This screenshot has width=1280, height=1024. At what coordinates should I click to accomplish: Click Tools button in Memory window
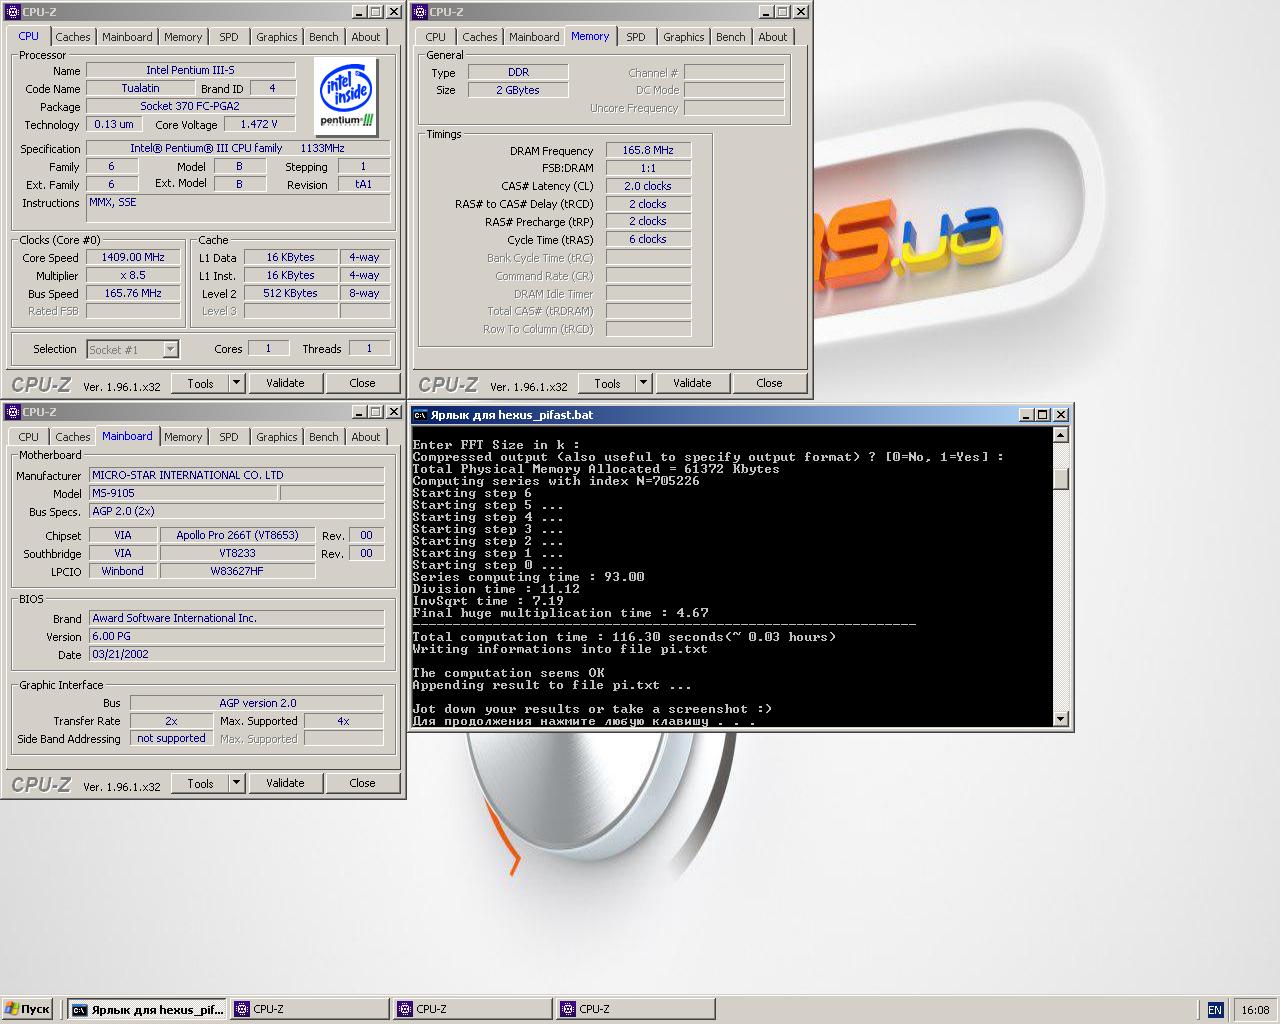coord(607,383)
